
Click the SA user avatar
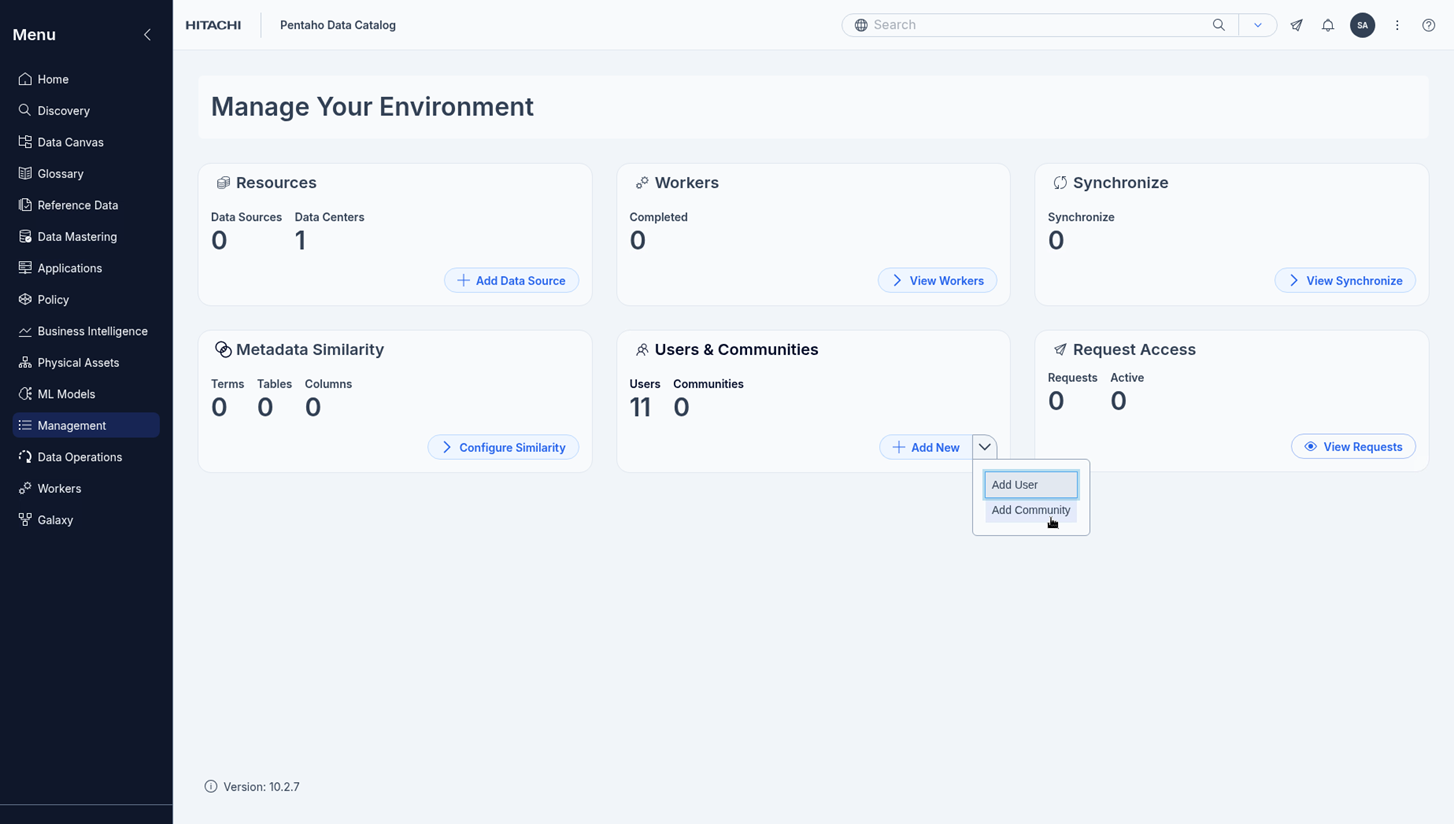coord(1362,25)
